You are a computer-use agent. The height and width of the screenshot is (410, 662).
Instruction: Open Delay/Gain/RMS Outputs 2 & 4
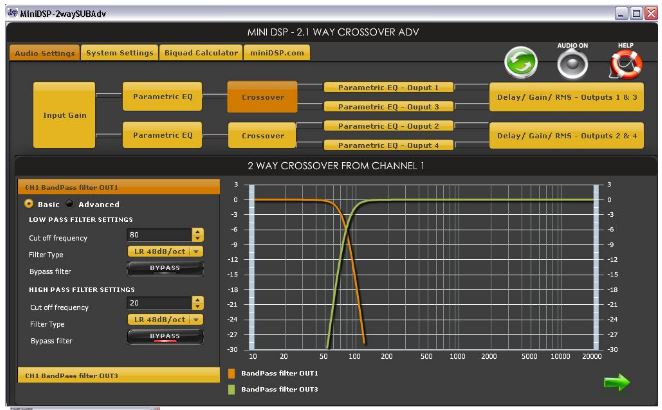567,136
